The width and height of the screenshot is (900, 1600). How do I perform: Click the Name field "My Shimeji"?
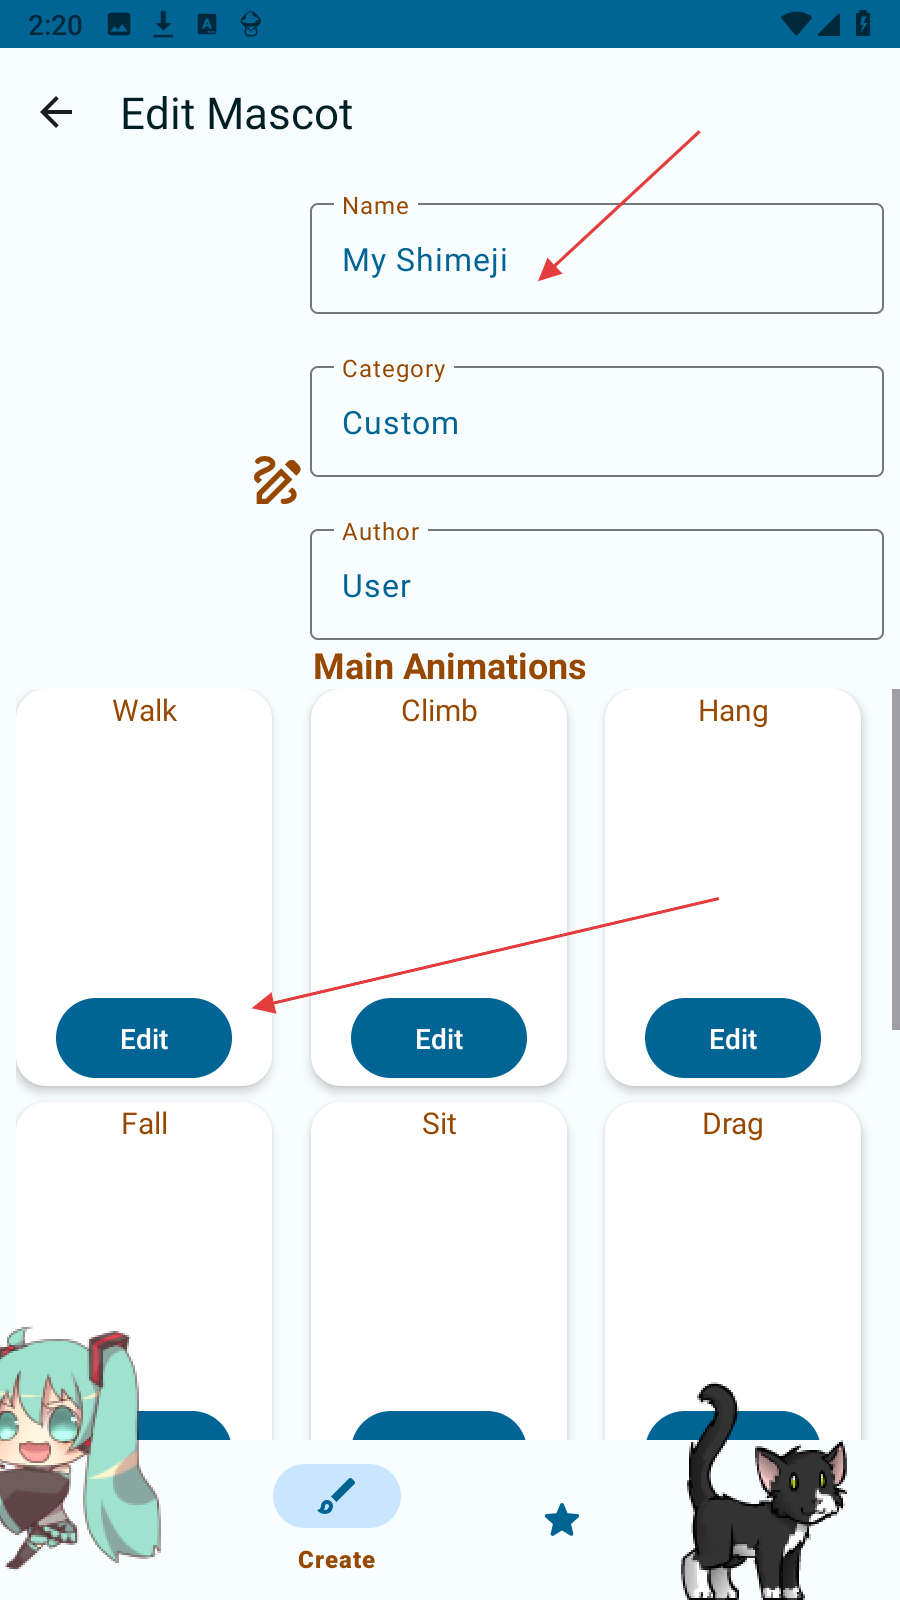coord(596,260)
